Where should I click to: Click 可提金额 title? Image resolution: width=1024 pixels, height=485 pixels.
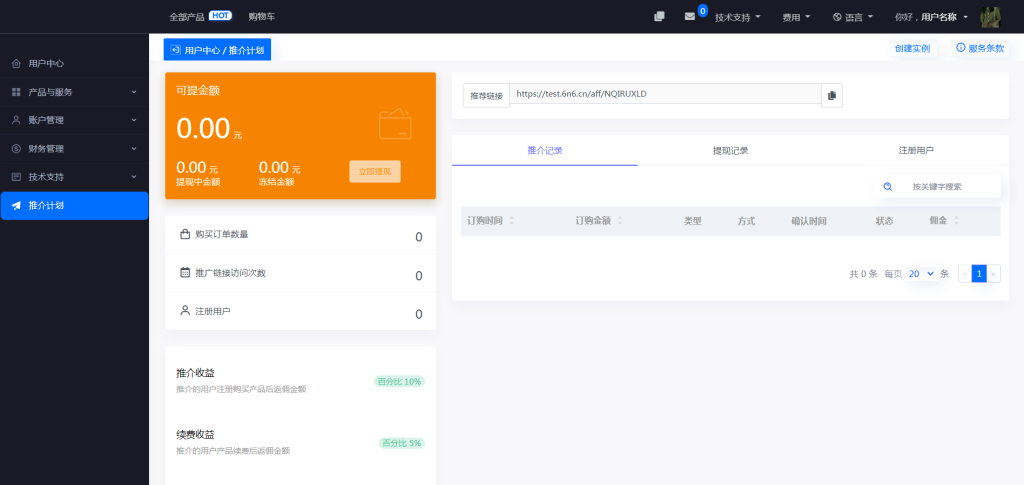(198, 91)
